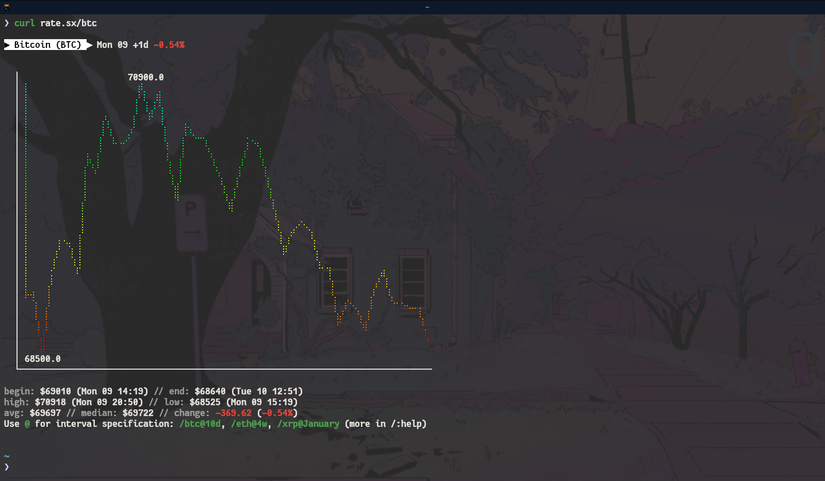Click the low timestamp '(Mon 09 15:19)'
825x481 pixels.
pyautogui.click(x=262, y=402)
